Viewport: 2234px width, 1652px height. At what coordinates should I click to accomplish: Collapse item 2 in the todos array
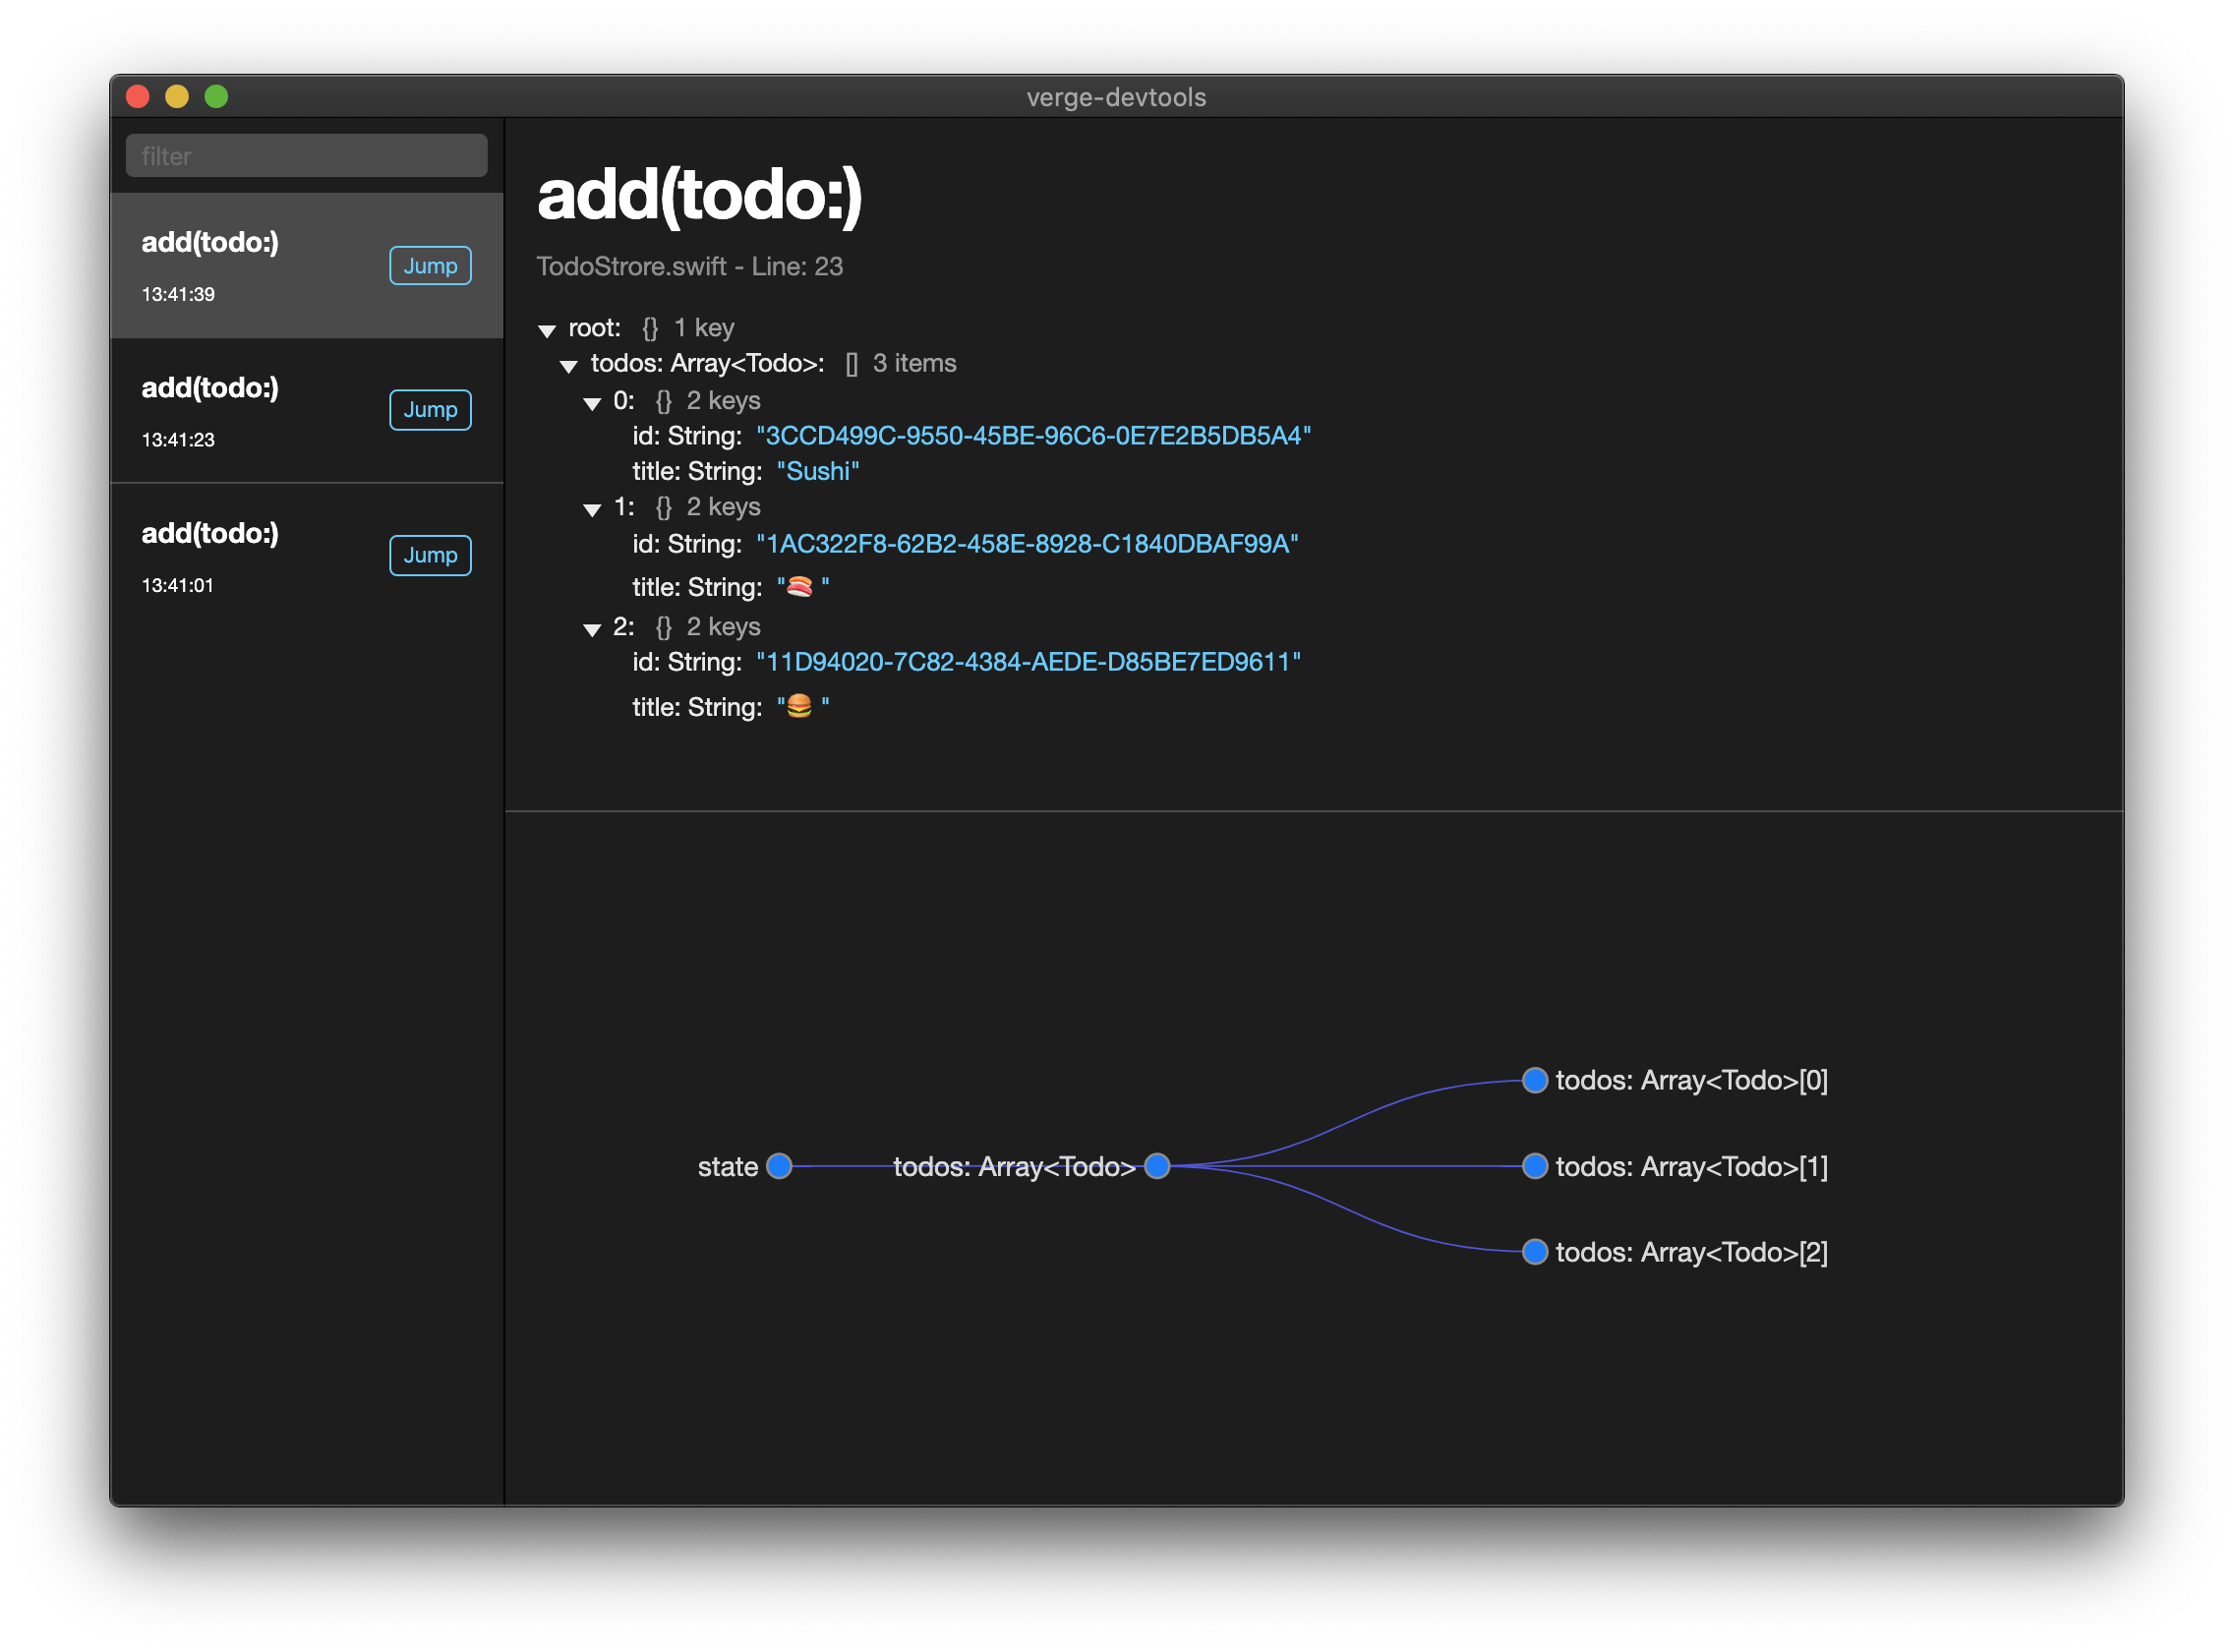pyautogui.click(x=592, y=629)
